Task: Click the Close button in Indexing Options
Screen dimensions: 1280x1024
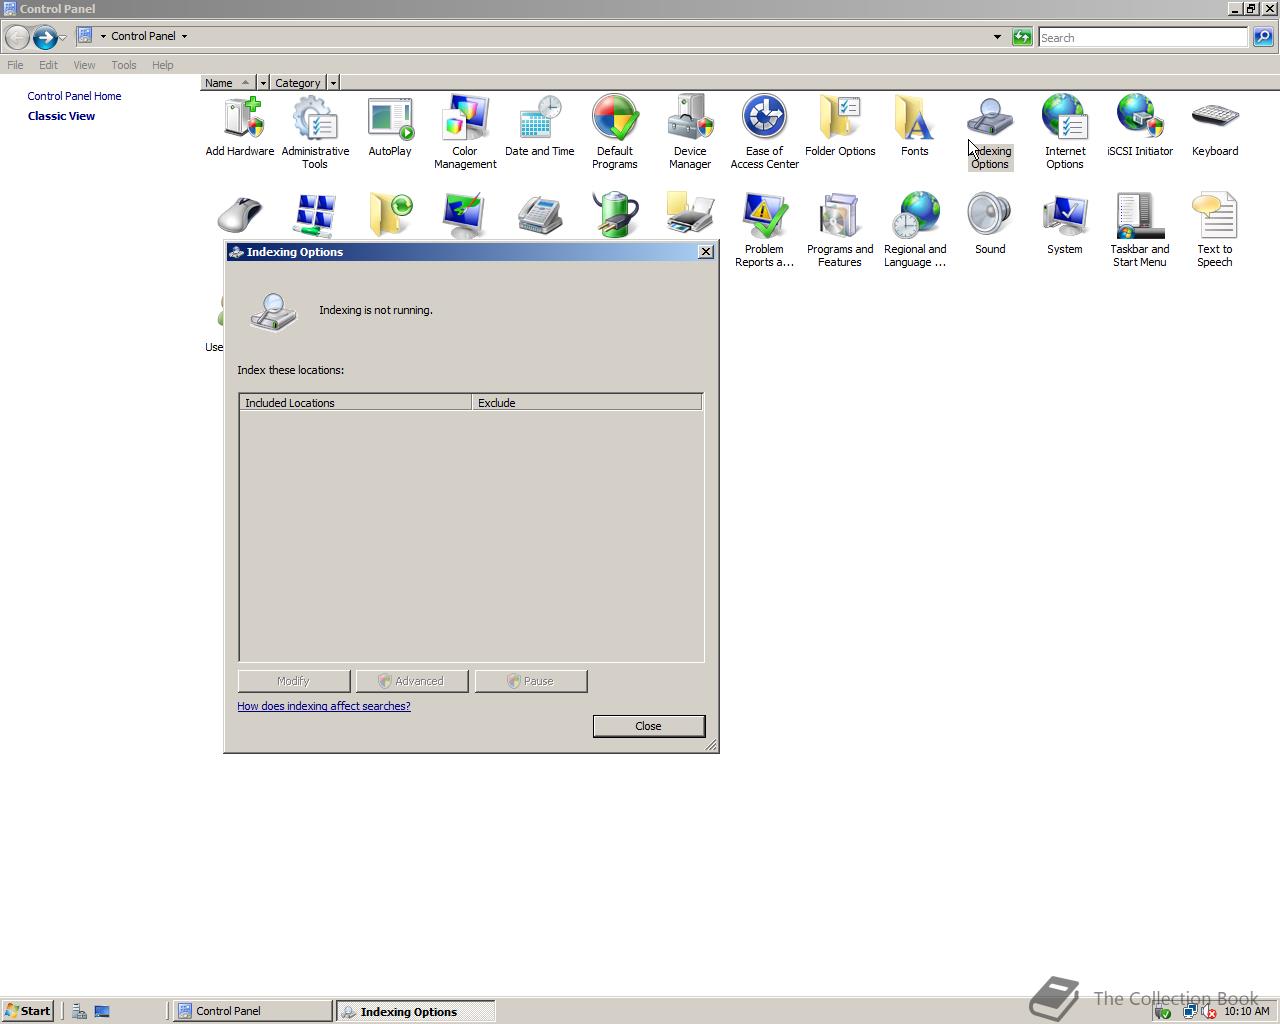Action: (x=648, y=726)
